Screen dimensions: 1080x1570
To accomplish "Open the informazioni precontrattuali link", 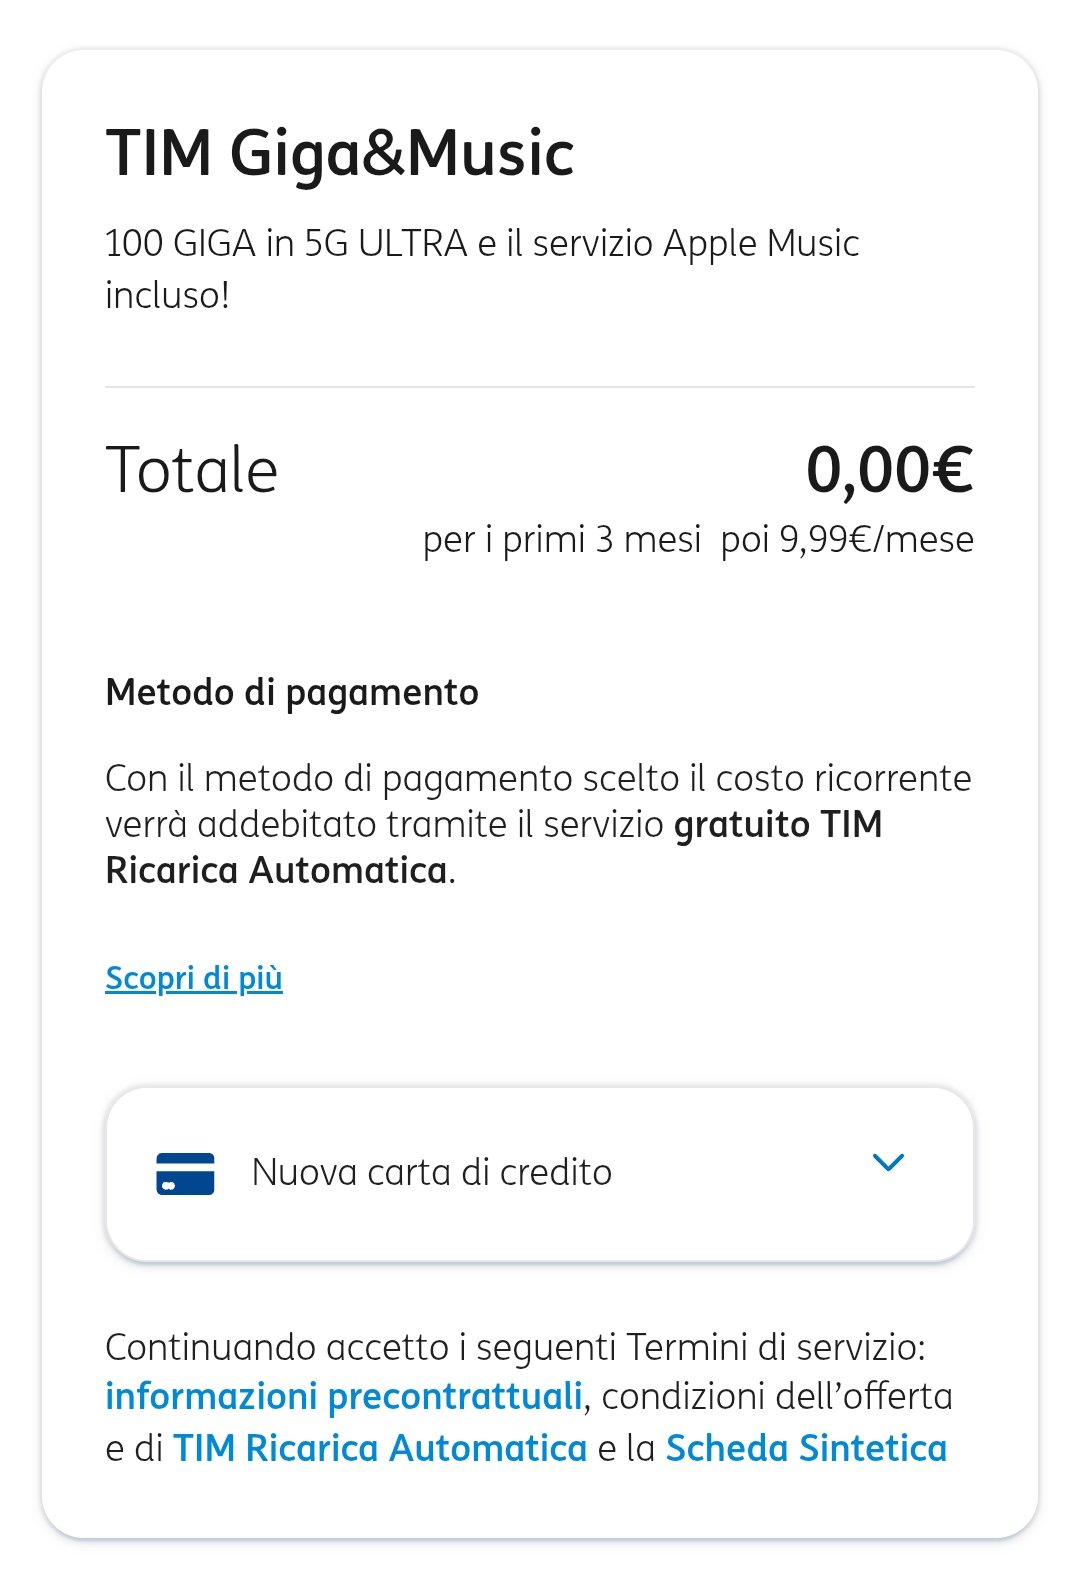I will [344, 1396].
